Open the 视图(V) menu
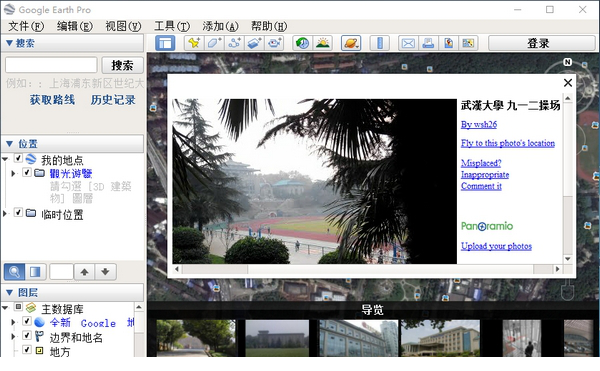The height and width of the screenshot is (371, 600). click(123, 26)
